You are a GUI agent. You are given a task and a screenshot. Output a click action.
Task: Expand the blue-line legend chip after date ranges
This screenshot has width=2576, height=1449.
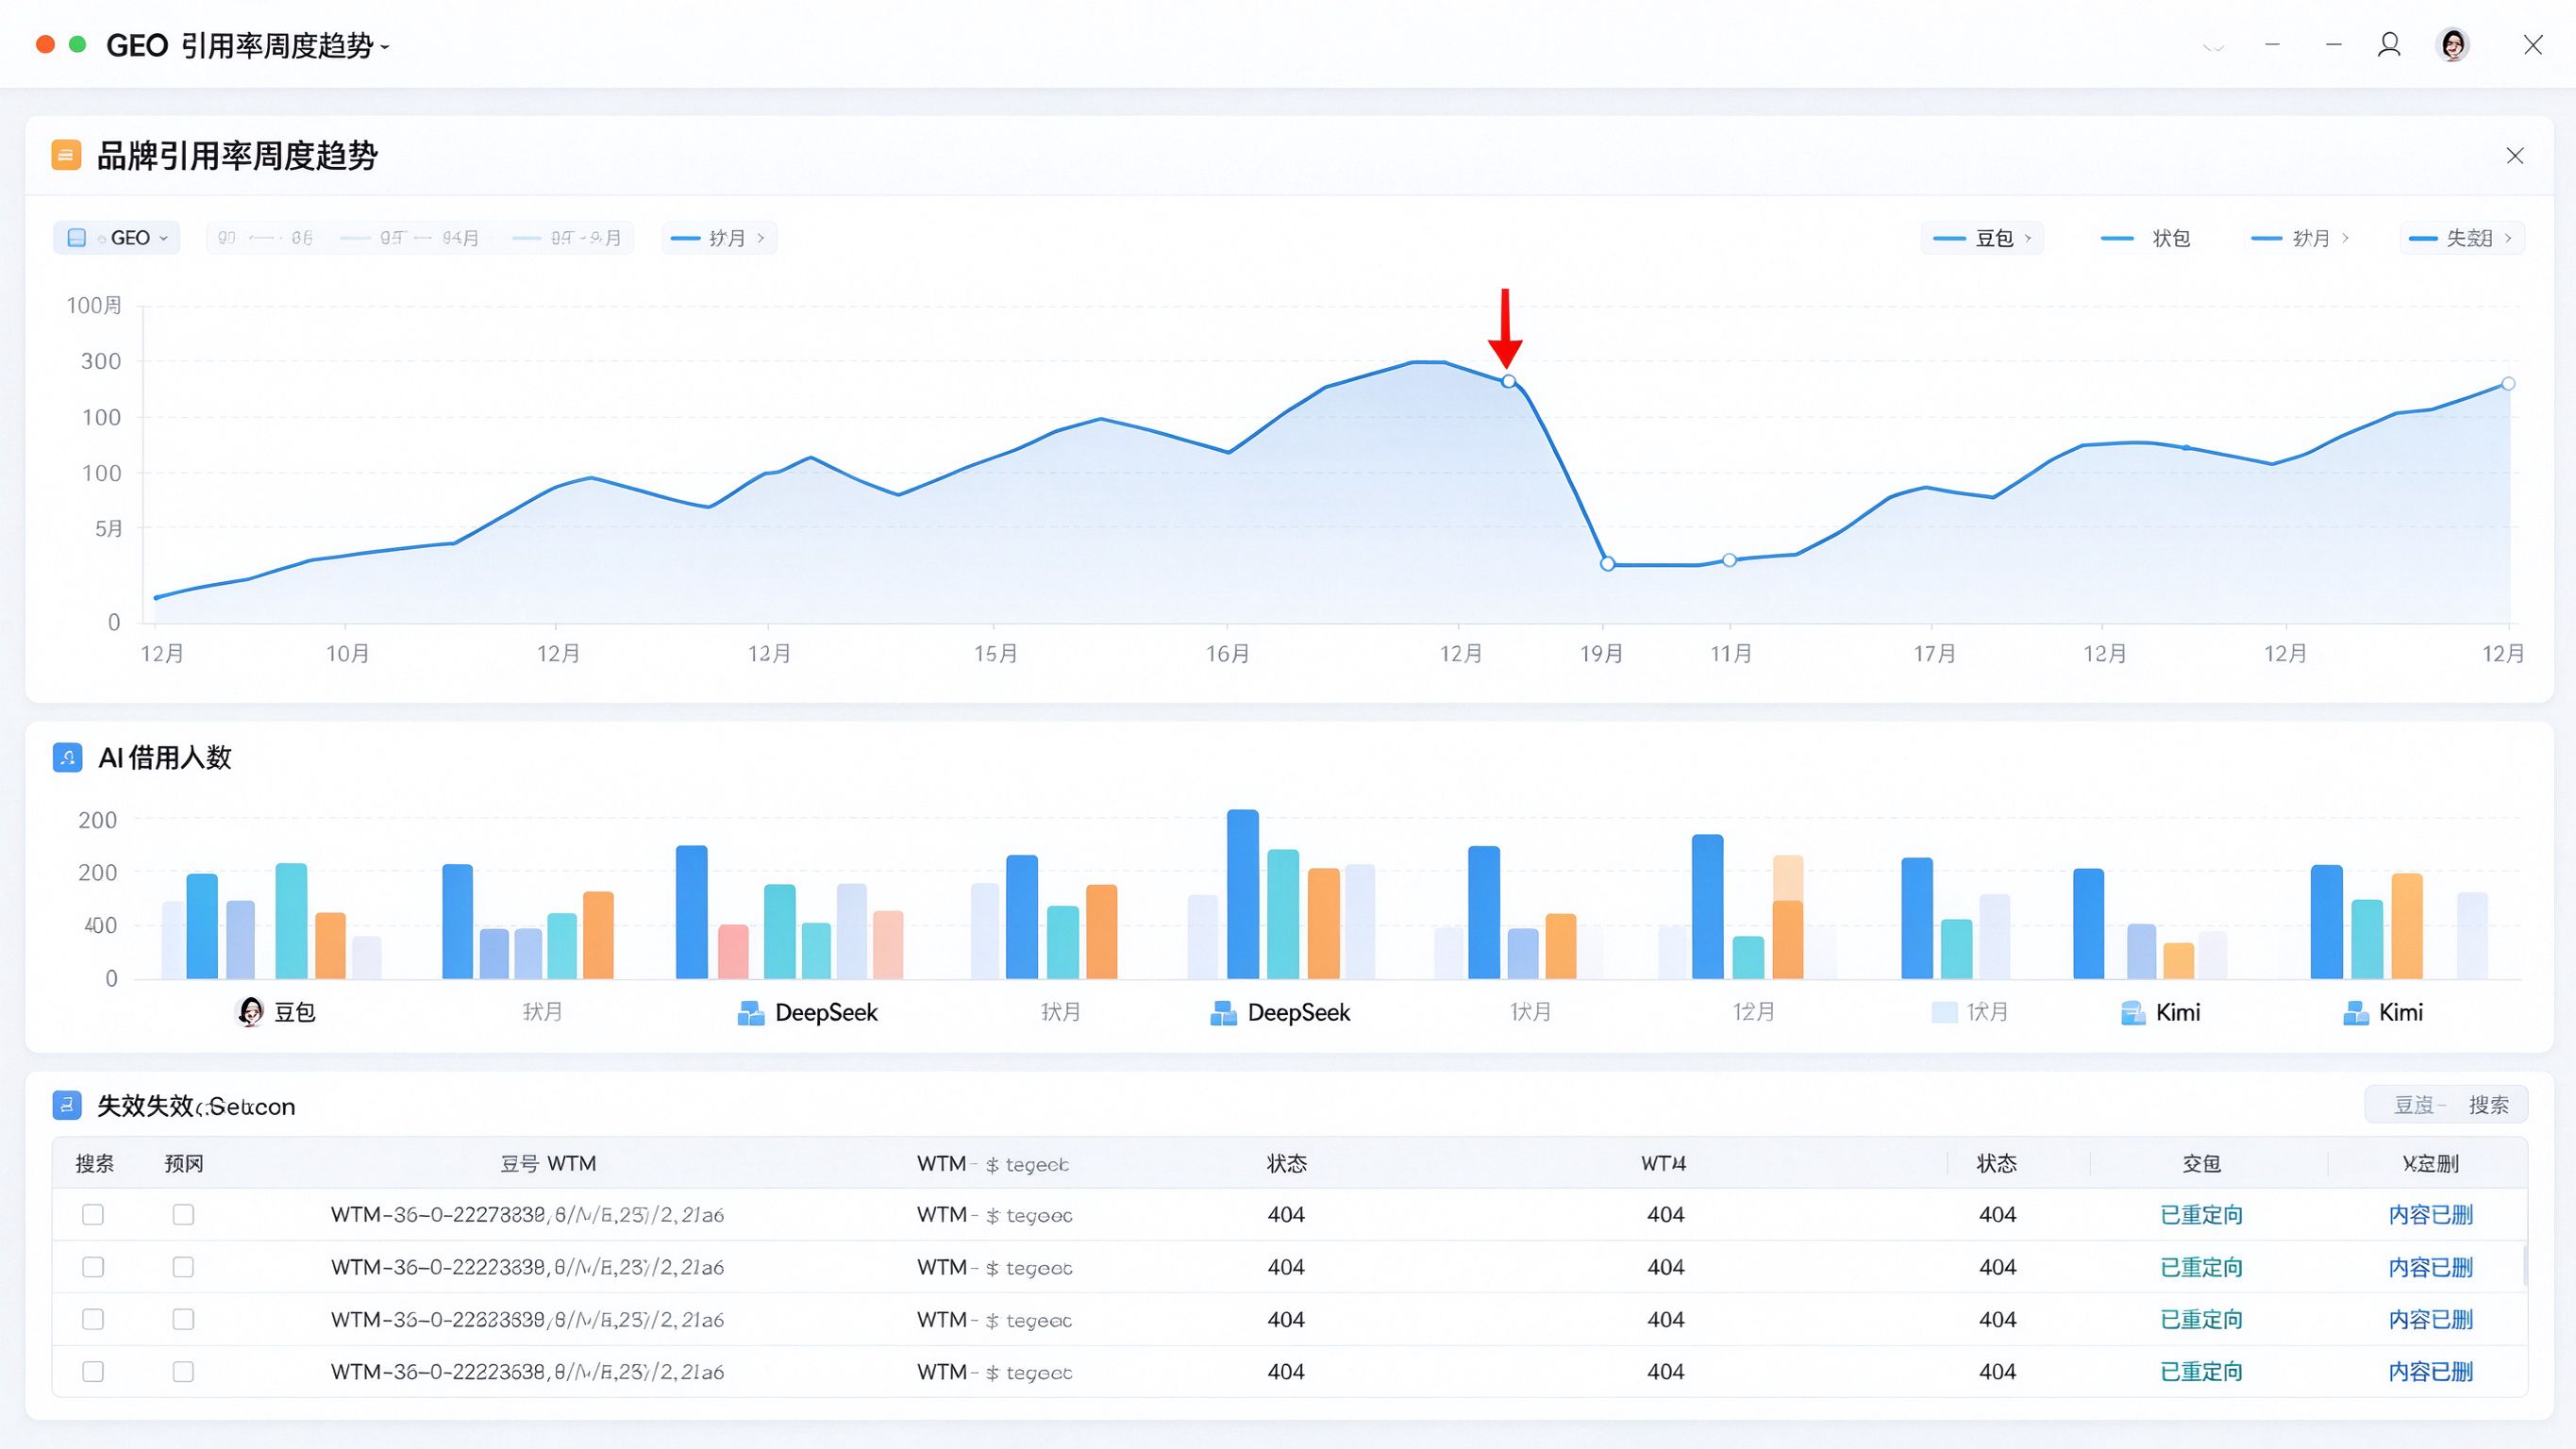[719, 238]
